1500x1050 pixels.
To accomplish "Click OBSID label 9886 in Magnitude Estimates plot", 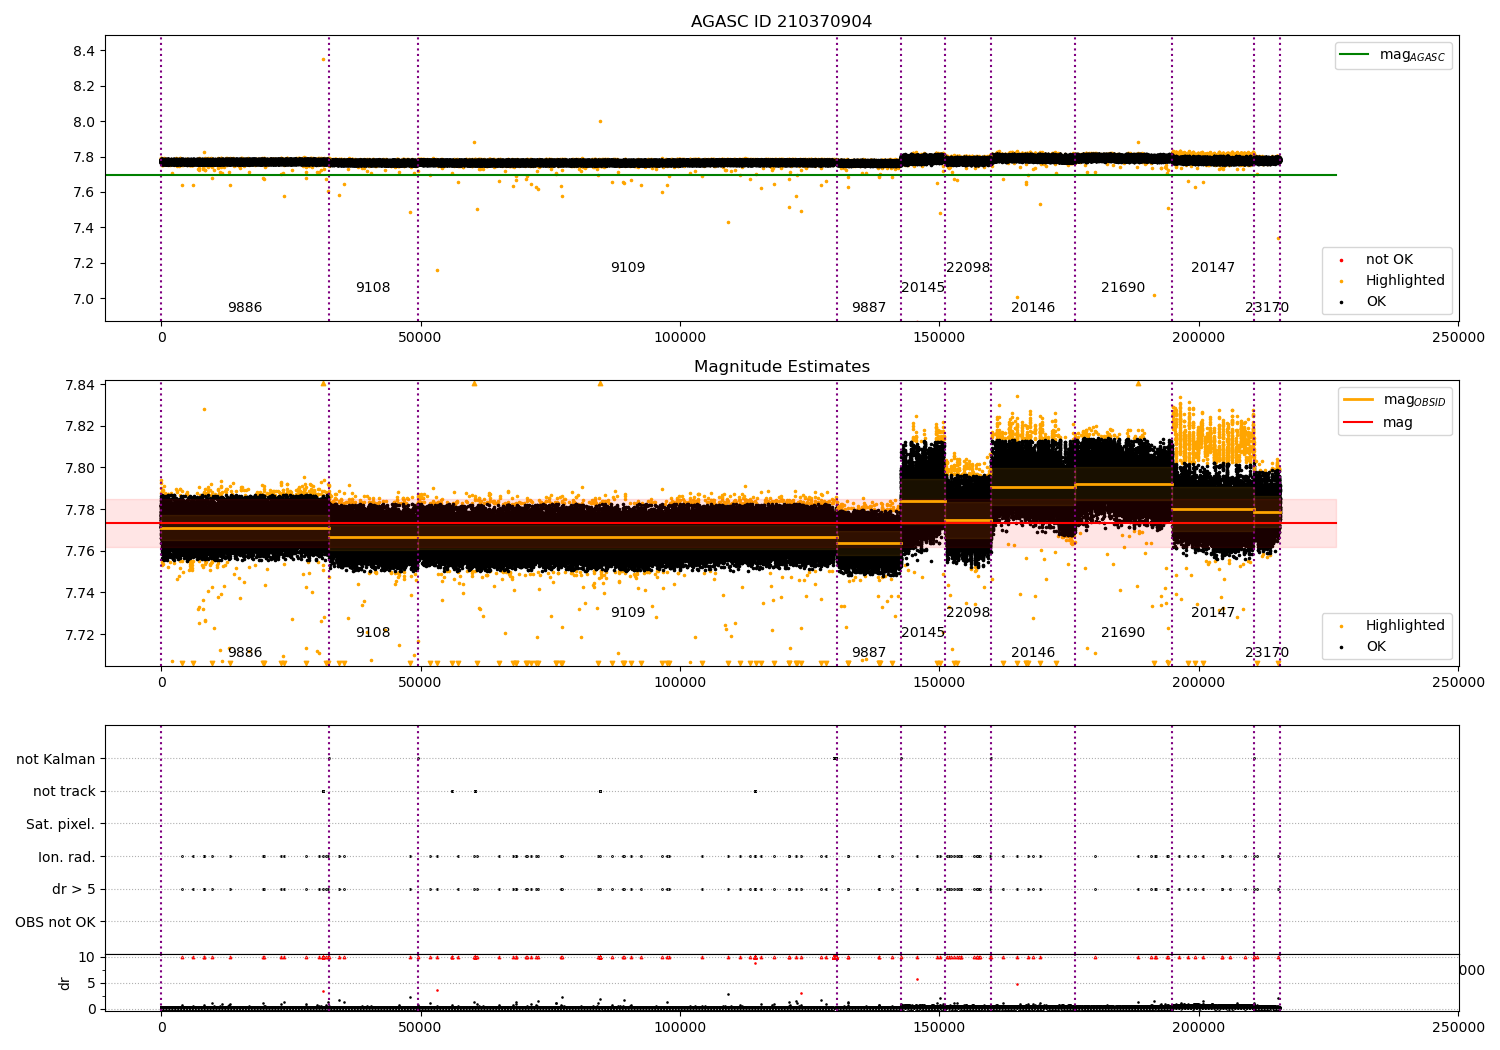I will (245, 653).
